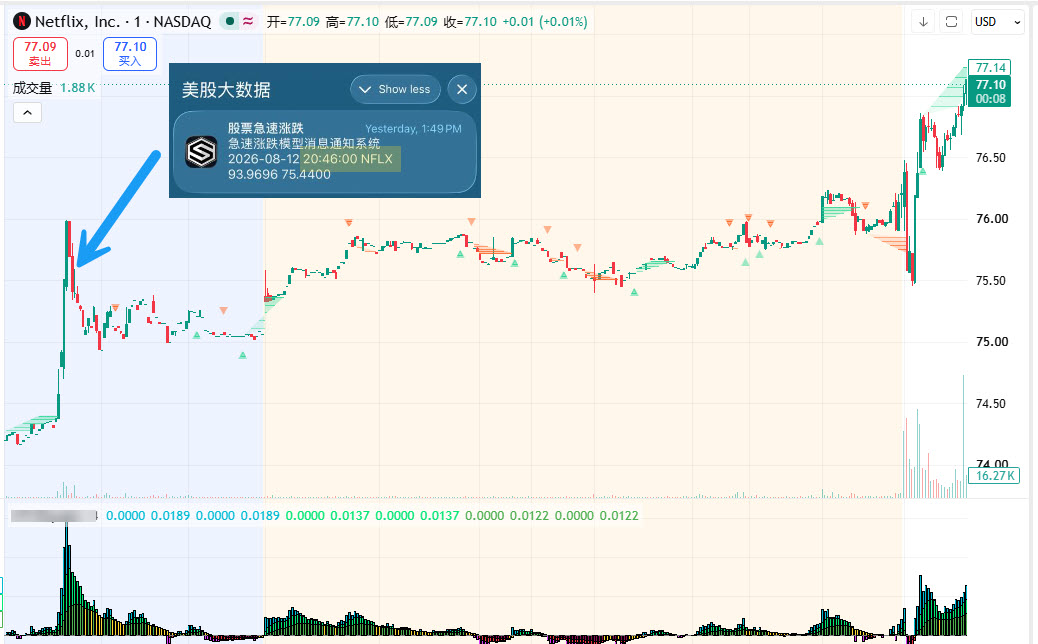1038x644 pixels.
Task: Click the Netflix logo icon
Action: [22, 21]
